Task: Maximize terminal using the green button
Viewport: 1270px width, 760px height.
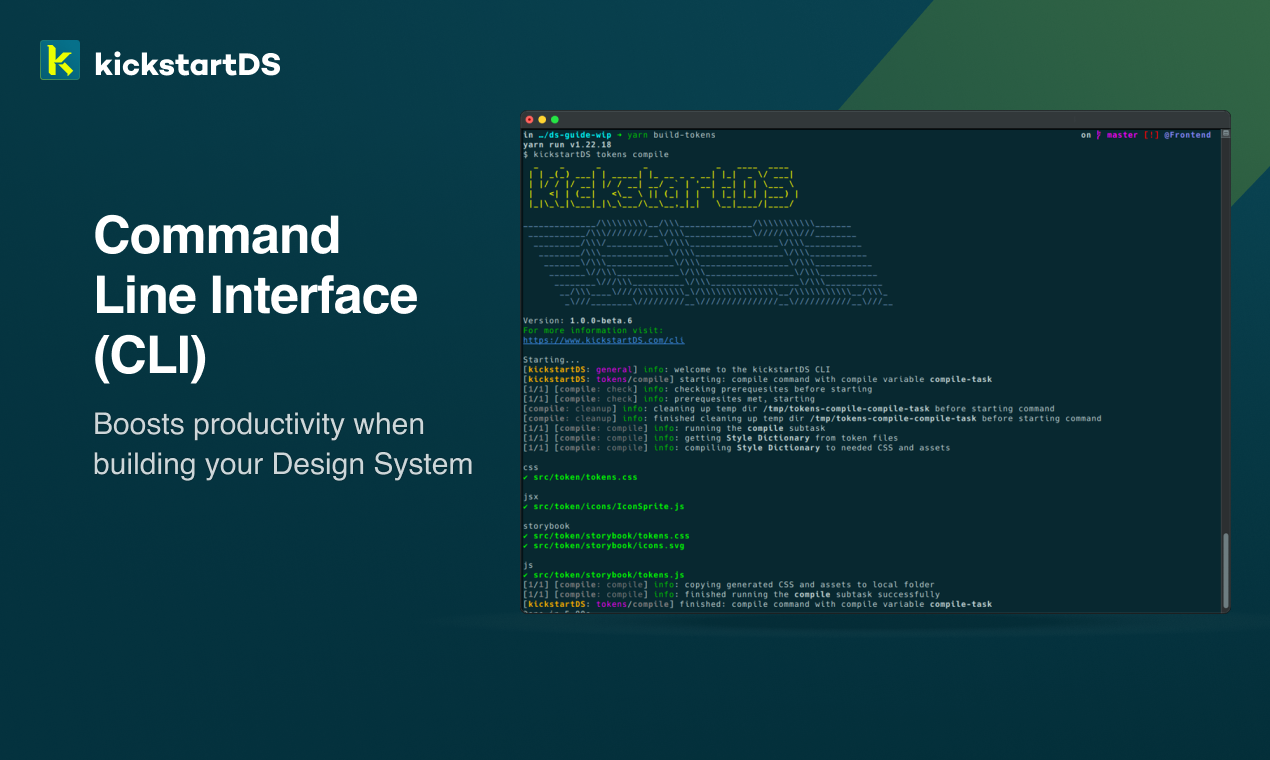Action: coord(554,120)
